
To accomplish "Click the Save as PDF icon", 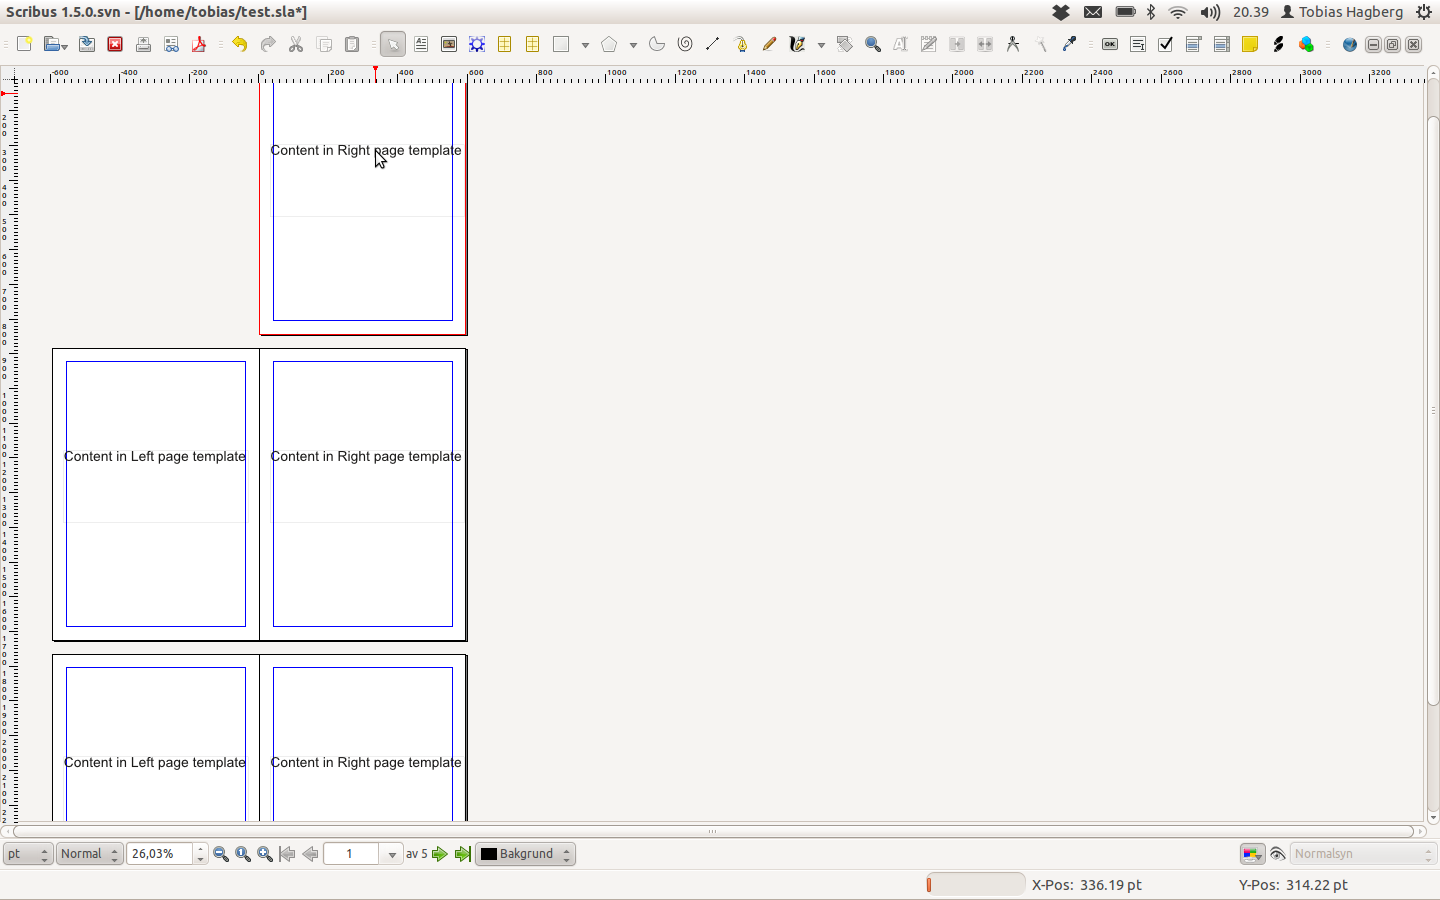I will pyautogui.click(x=199, y=44).
